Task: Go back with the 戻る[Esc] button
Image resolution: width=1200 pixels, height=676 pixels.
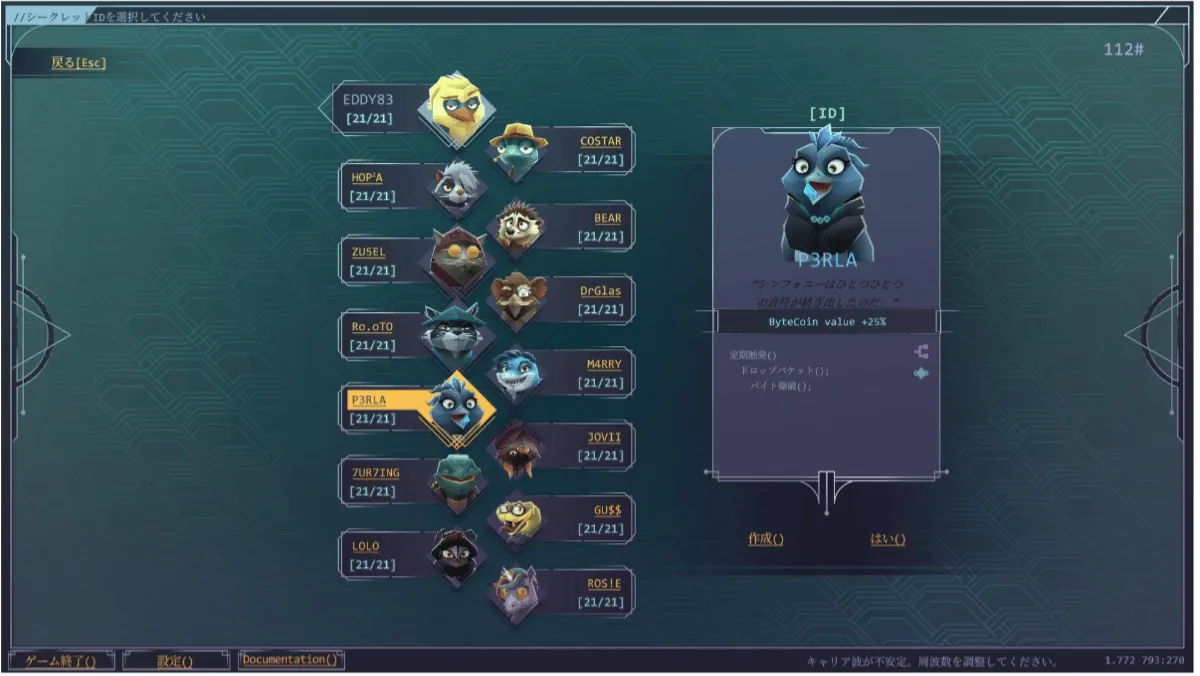Action: (x=78, y=63)
